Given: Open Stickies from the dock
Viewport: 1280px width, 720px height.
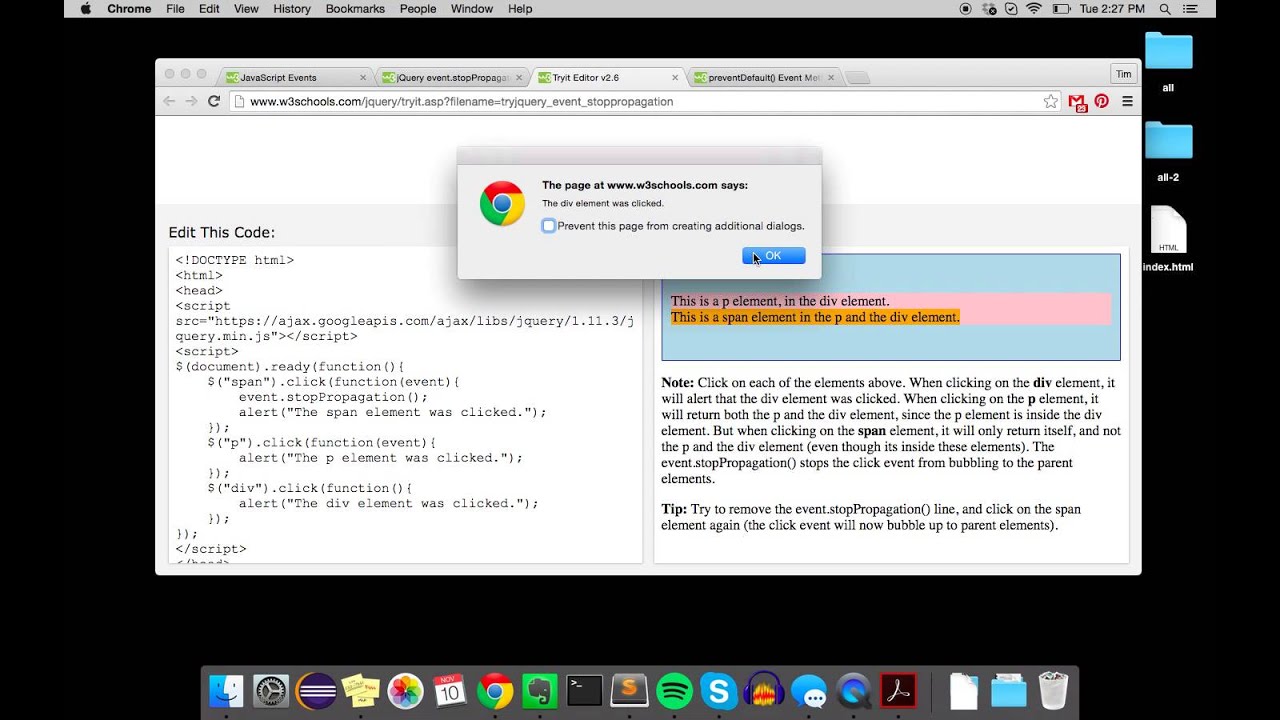Looking at the screenshot, I should pos(361,691).
